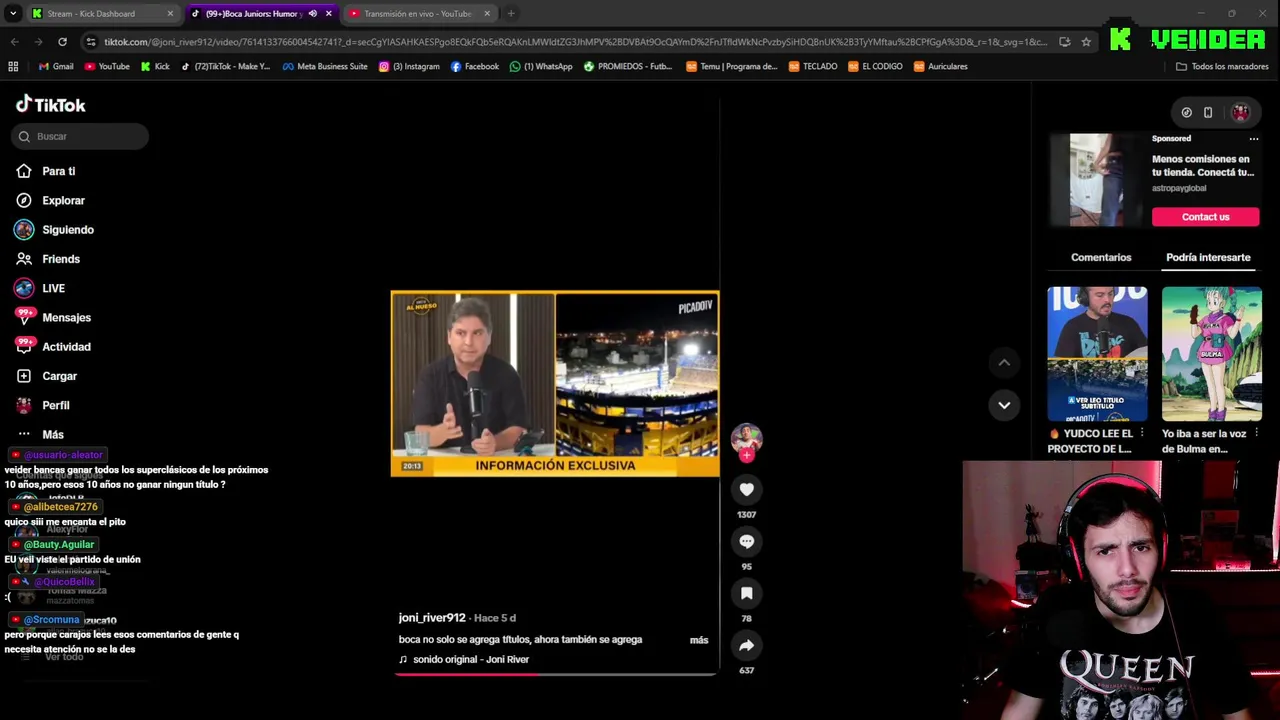Screen dimensions: 1280x720
Task: Click the install app icon in the address bar
Action: tap(1065, 42)
